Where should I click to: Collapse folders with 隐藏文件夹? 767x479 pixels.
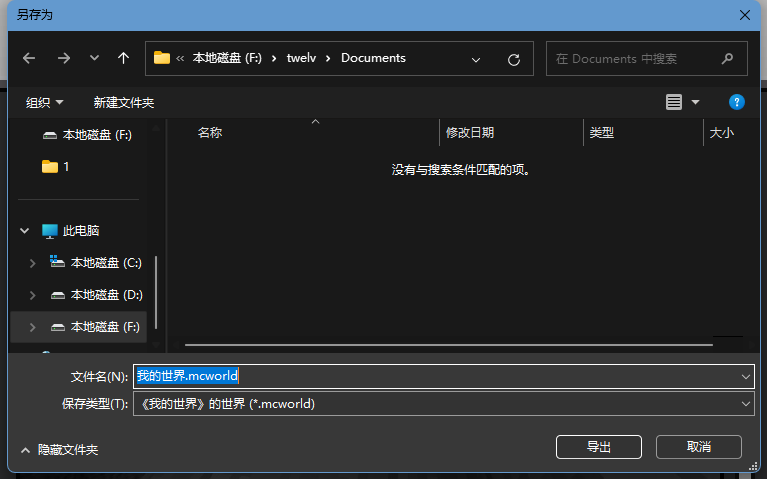tap(59, 450)
